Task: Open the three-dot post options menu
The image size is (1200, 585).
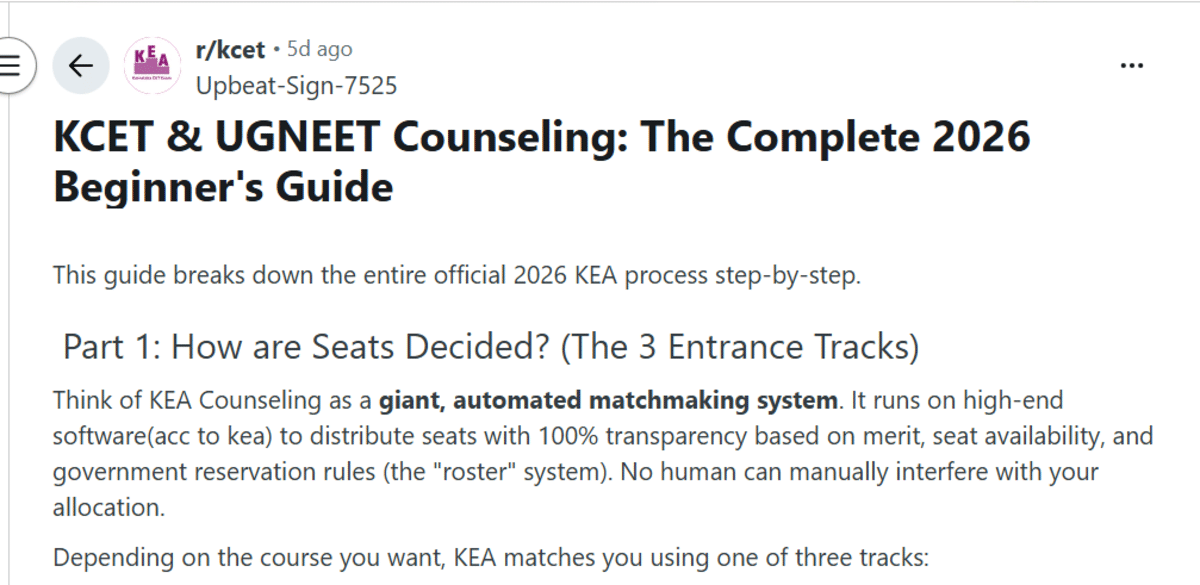Action: pyautogui.click(x=1132, y=66)
